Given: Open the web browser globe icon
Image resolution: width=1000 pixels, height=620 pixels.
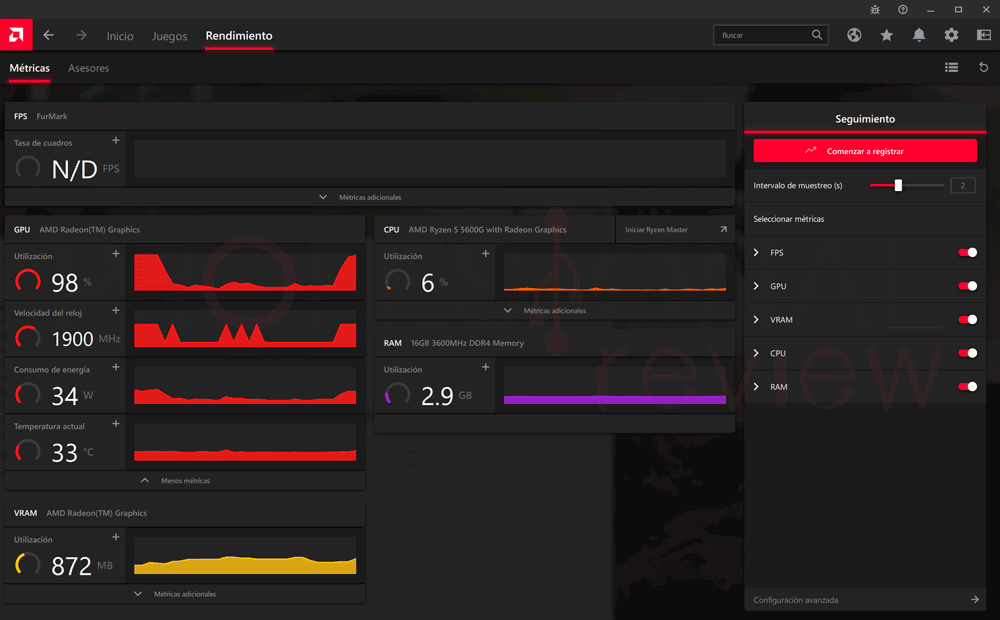Looking at the screenshot, I should [854, 35].
